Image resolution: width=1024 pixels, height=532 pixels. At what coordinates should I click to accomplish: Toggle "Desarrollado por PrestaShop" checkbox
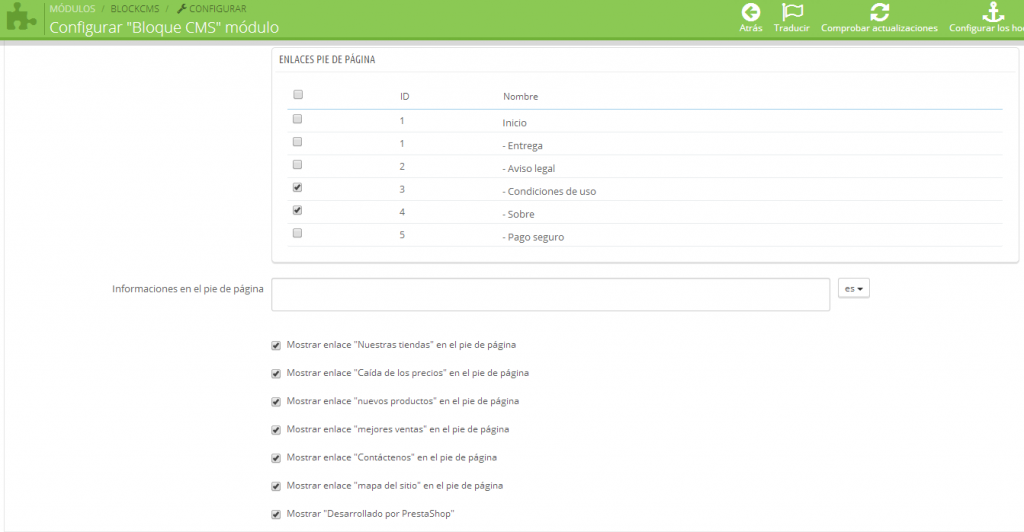click(276, 514)
